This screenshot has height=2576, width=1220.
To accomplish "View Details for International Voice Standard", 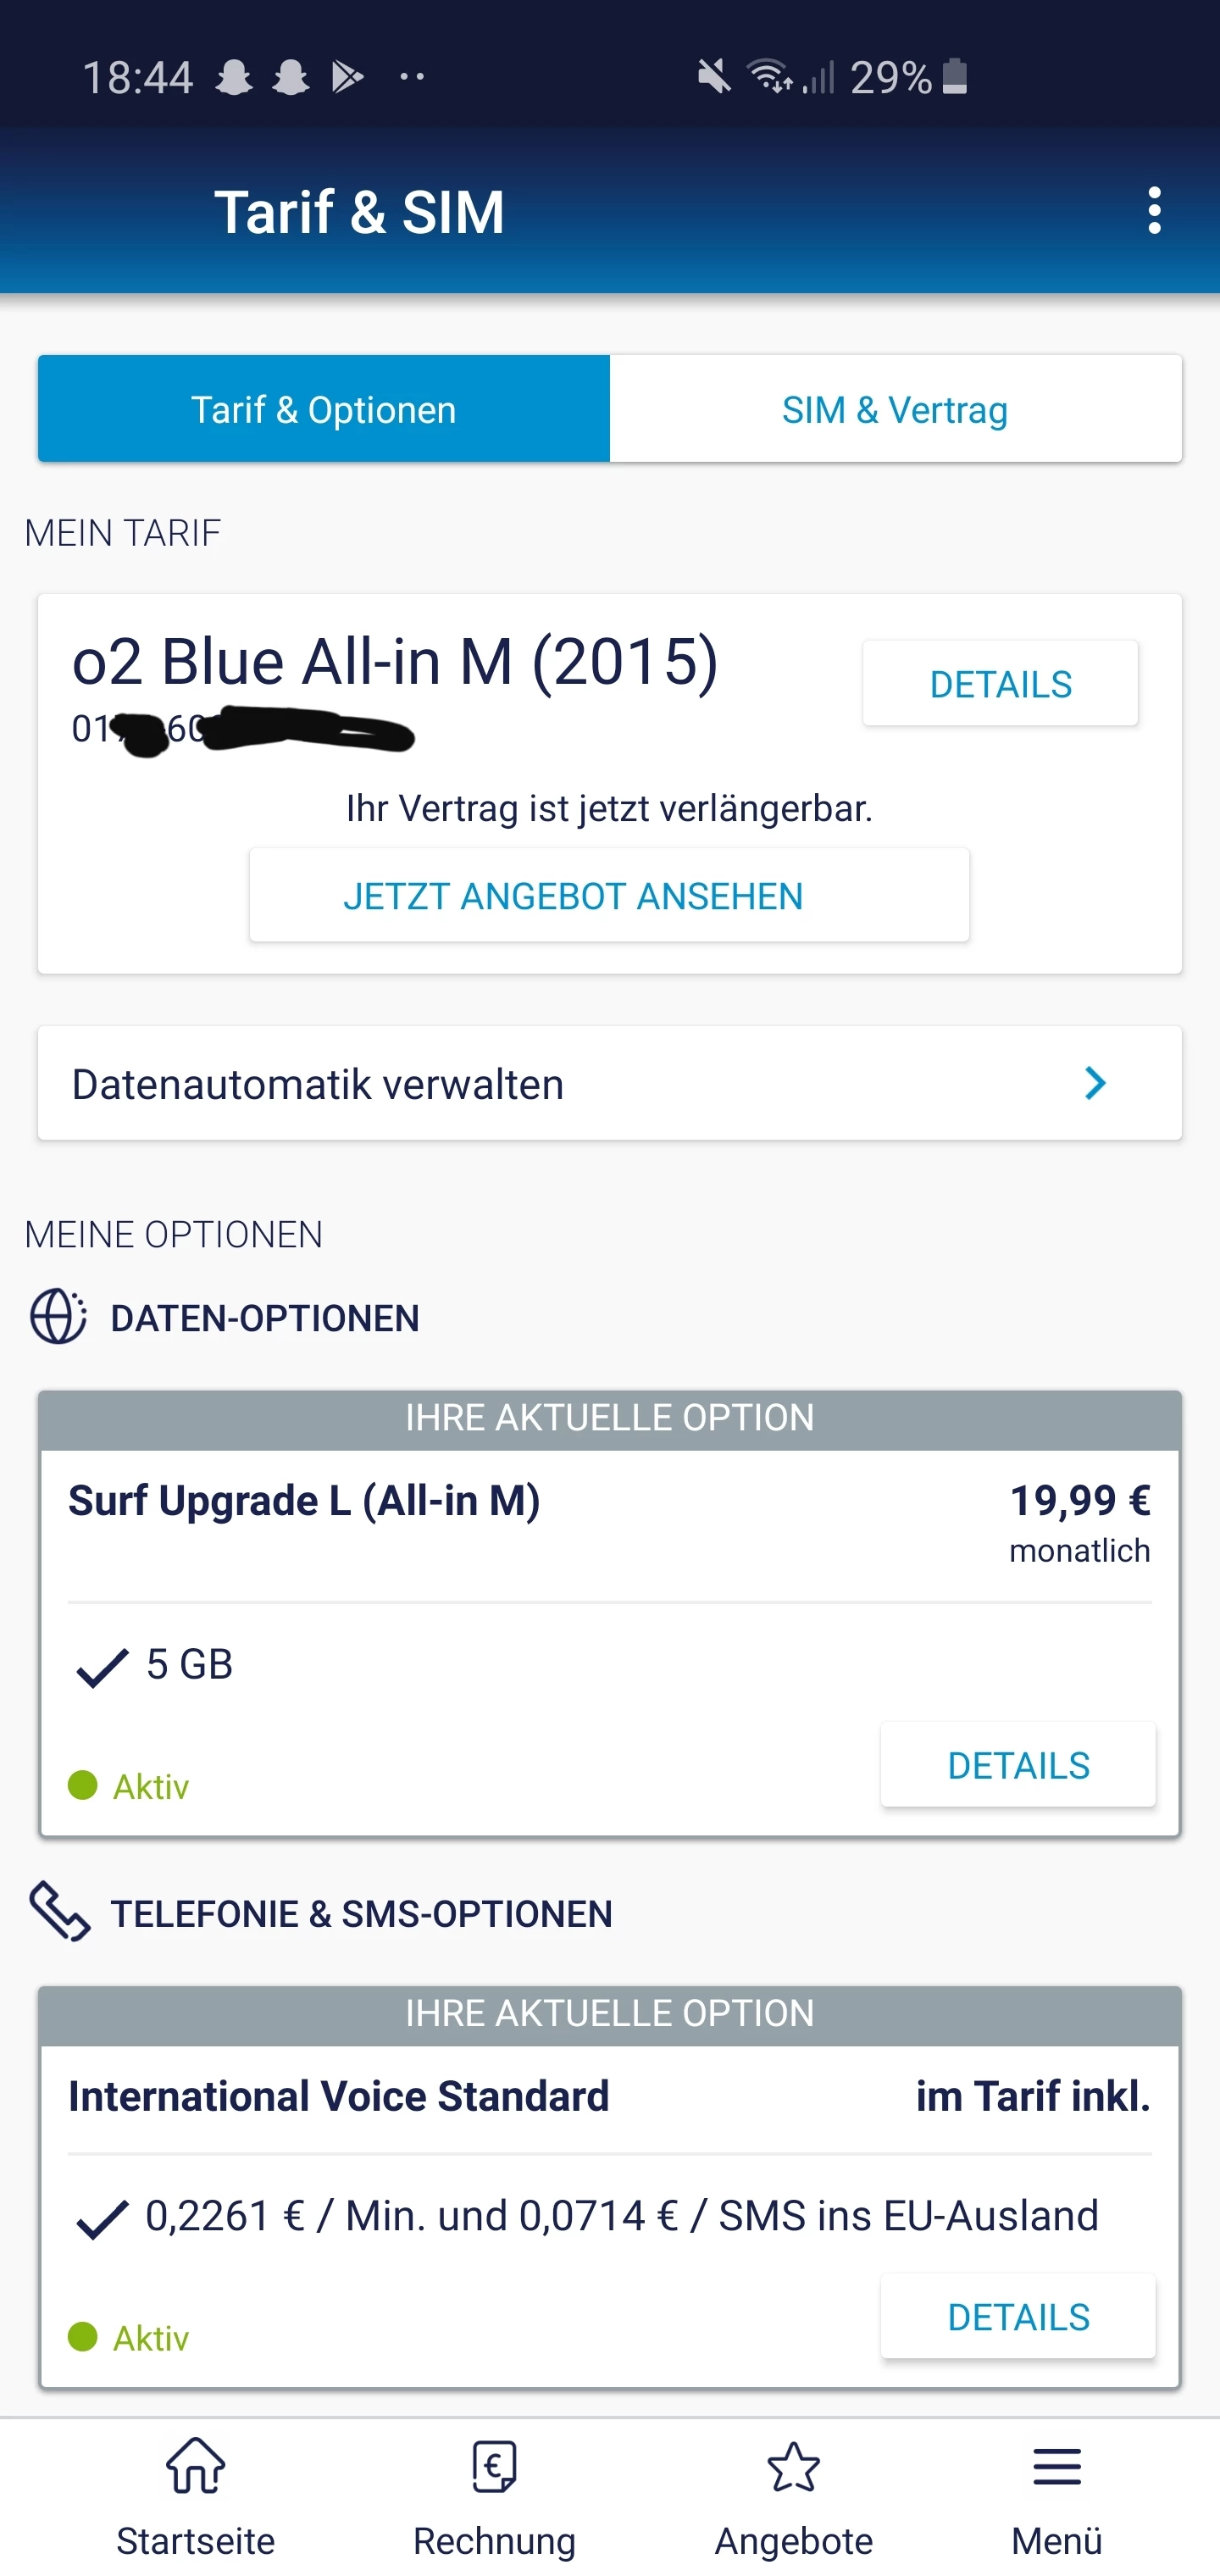I will (x=1018, y=2316).
